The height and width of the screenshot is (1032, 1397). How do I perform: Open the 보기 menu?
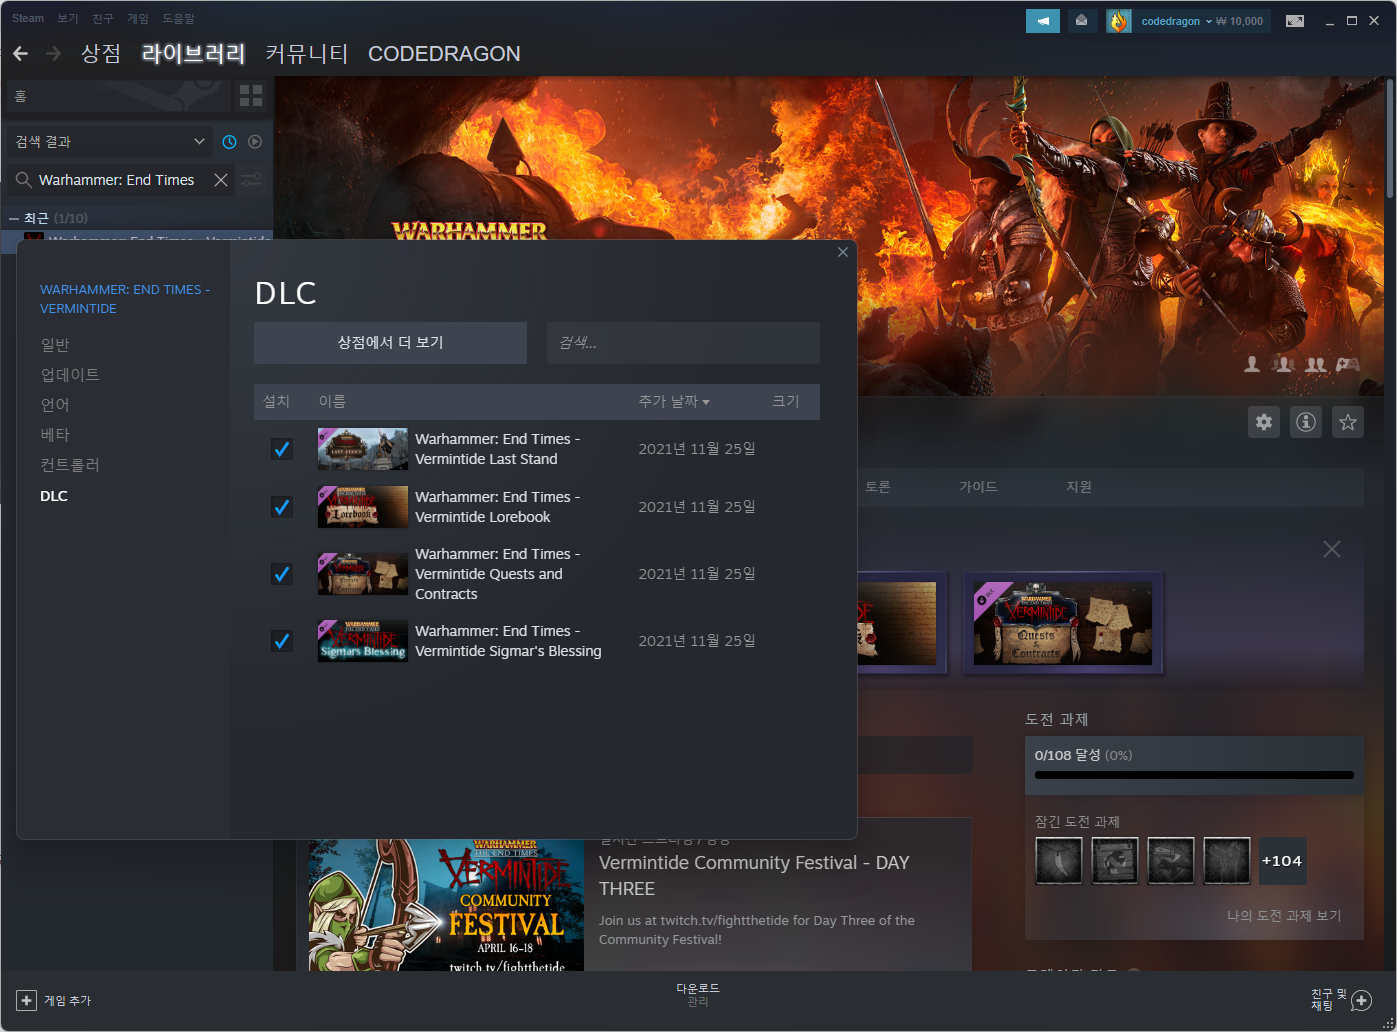pos(68,18)
